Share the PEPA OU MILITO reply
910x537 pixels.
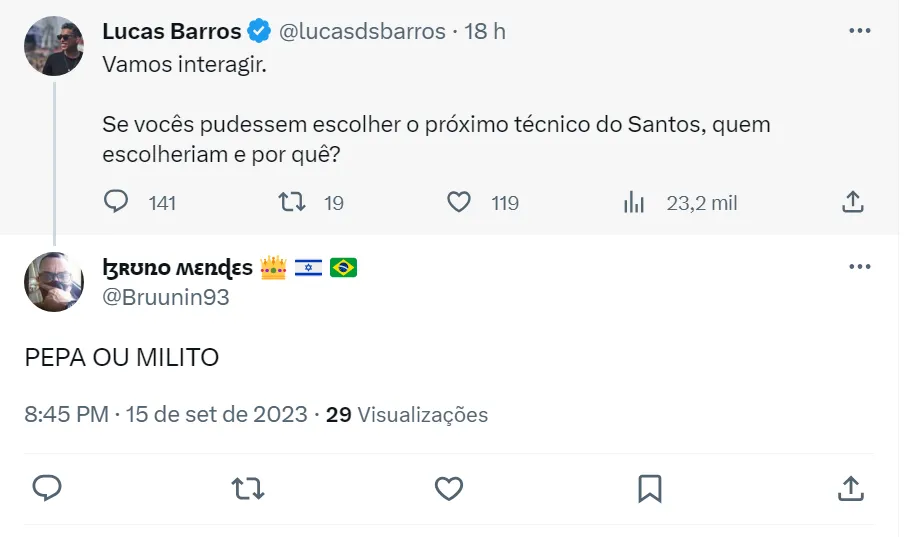point(850,488)
